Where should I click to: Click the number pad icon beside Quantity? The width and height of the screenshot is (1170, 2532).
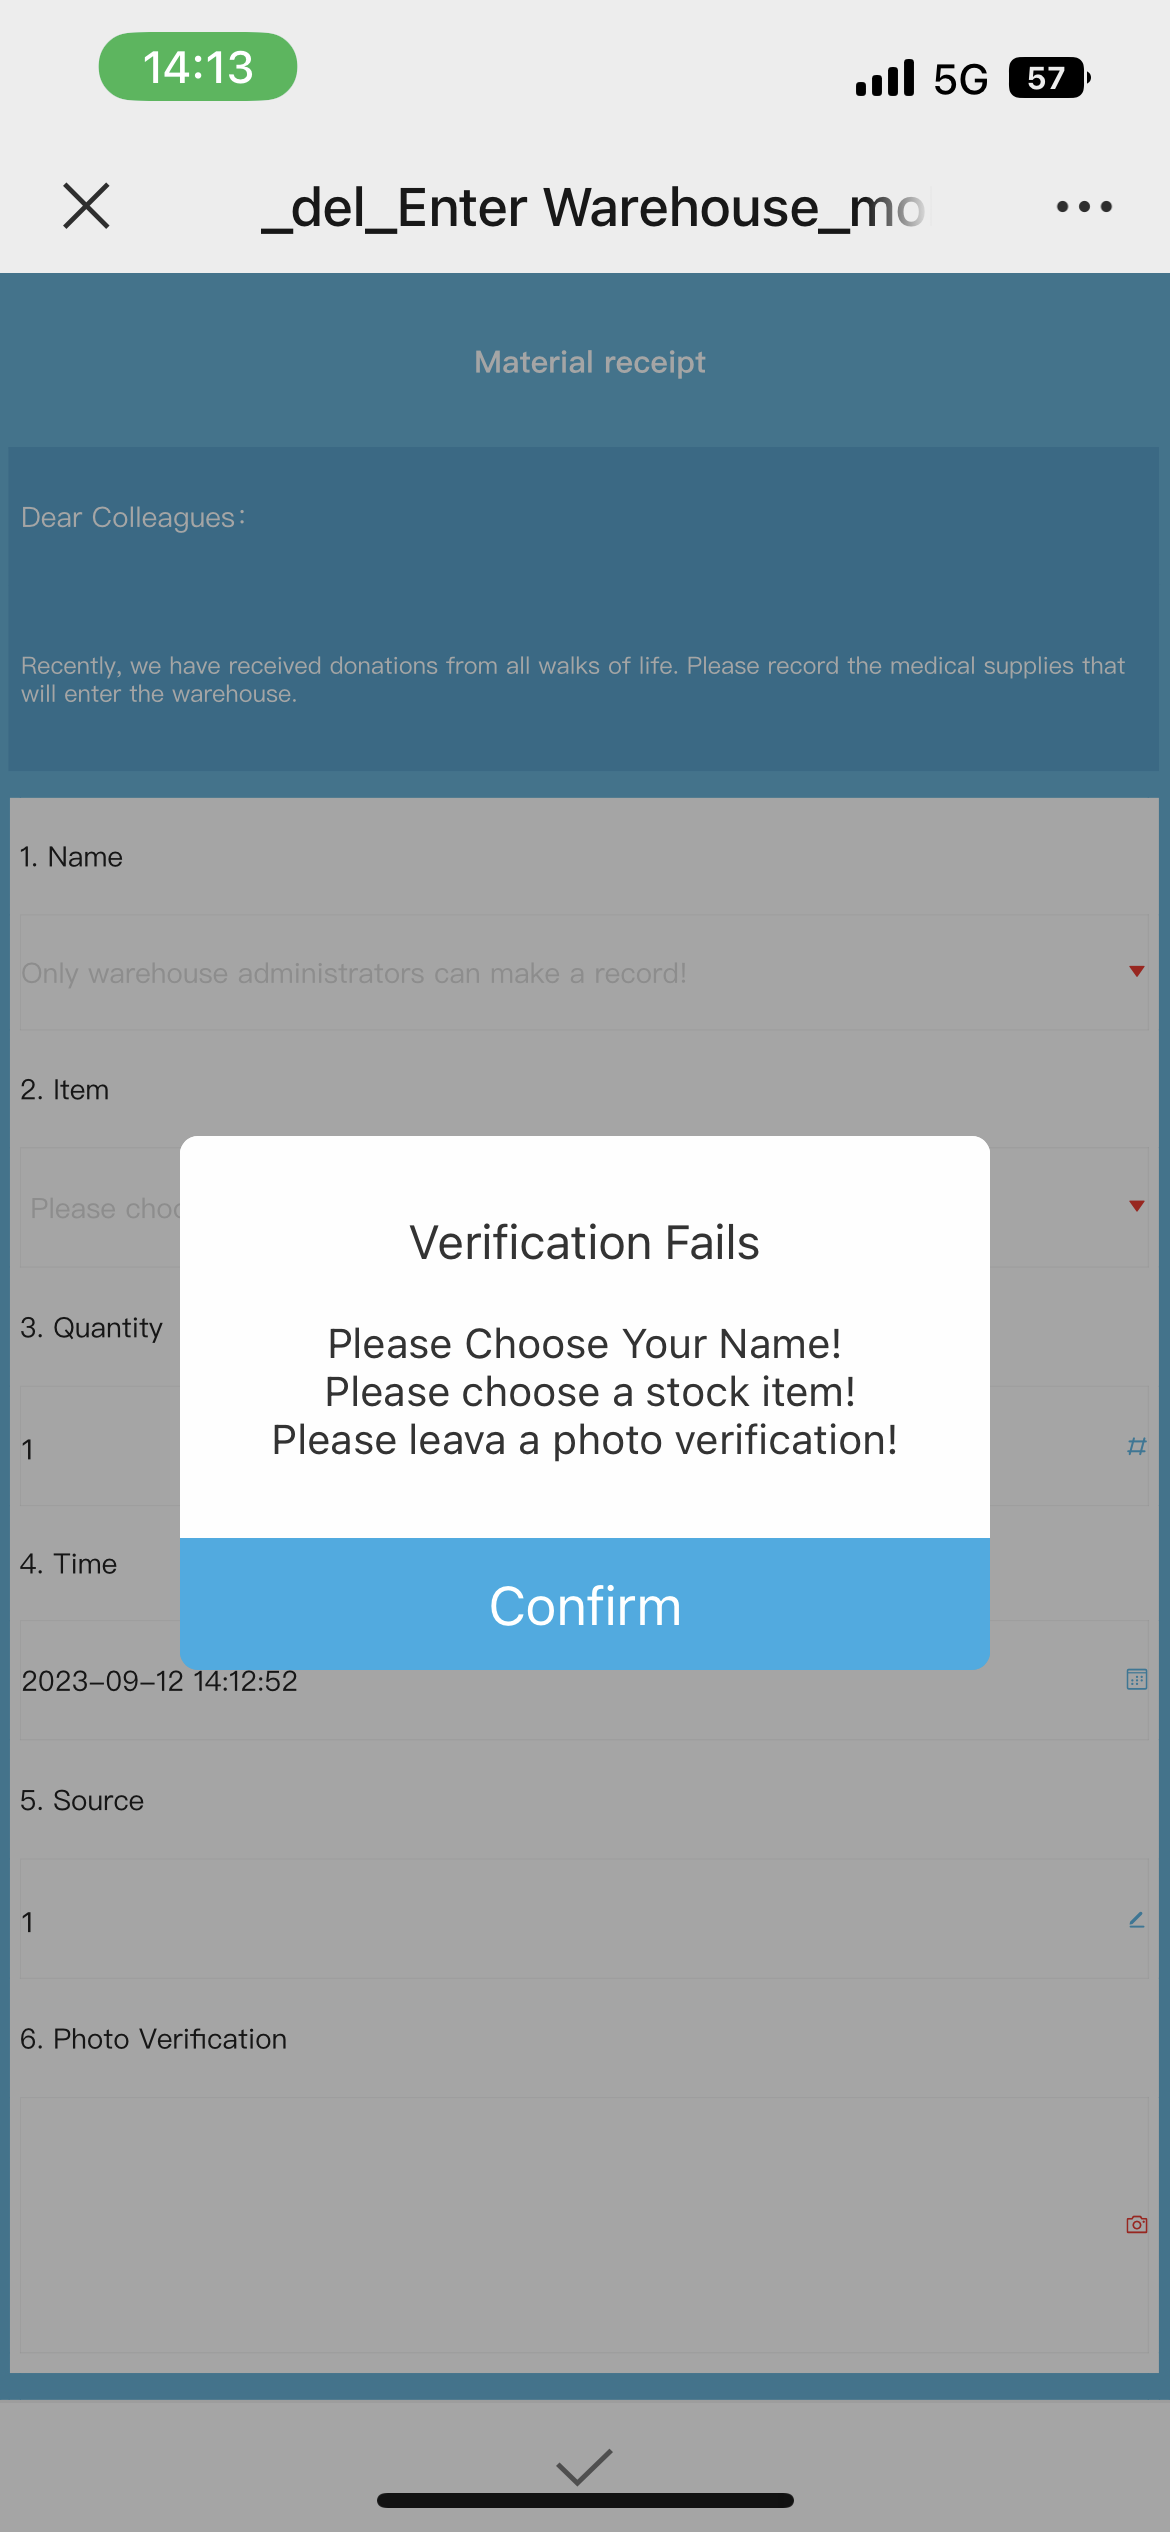1137,1447
